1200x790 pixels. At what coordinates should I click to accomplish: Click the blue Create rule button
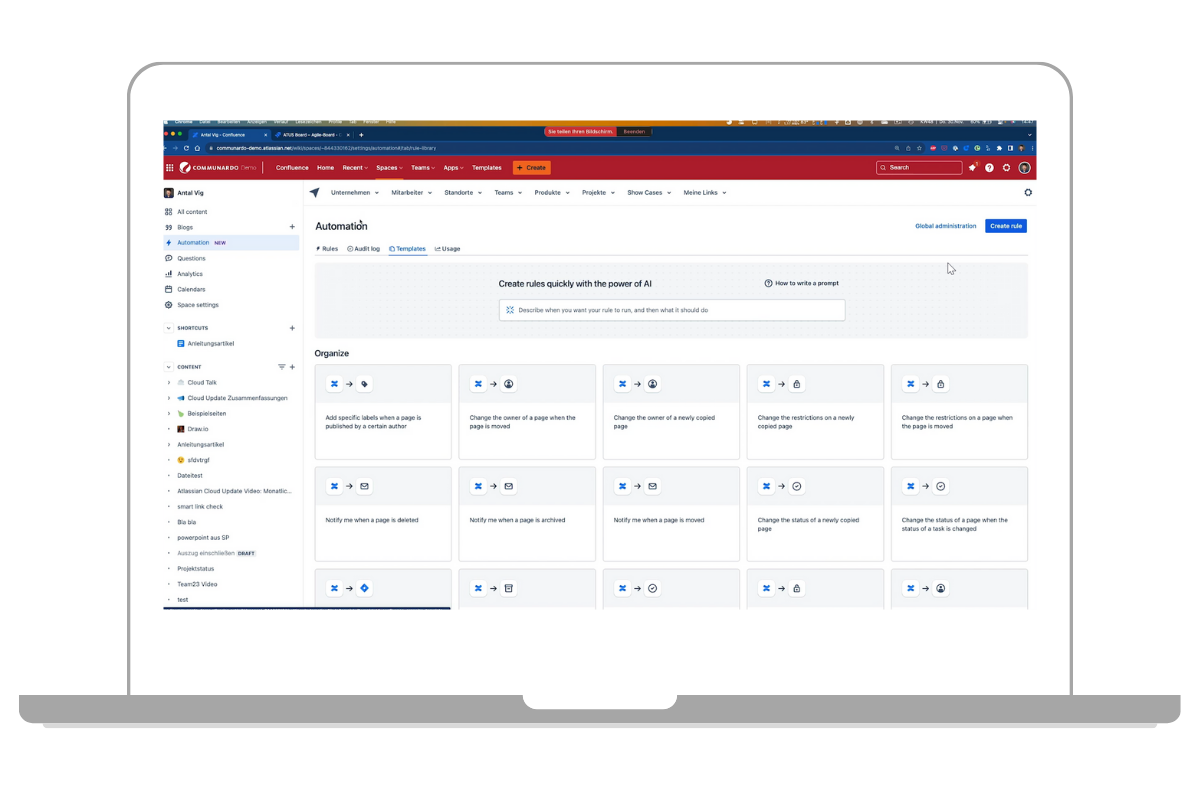pos(1005,226)
